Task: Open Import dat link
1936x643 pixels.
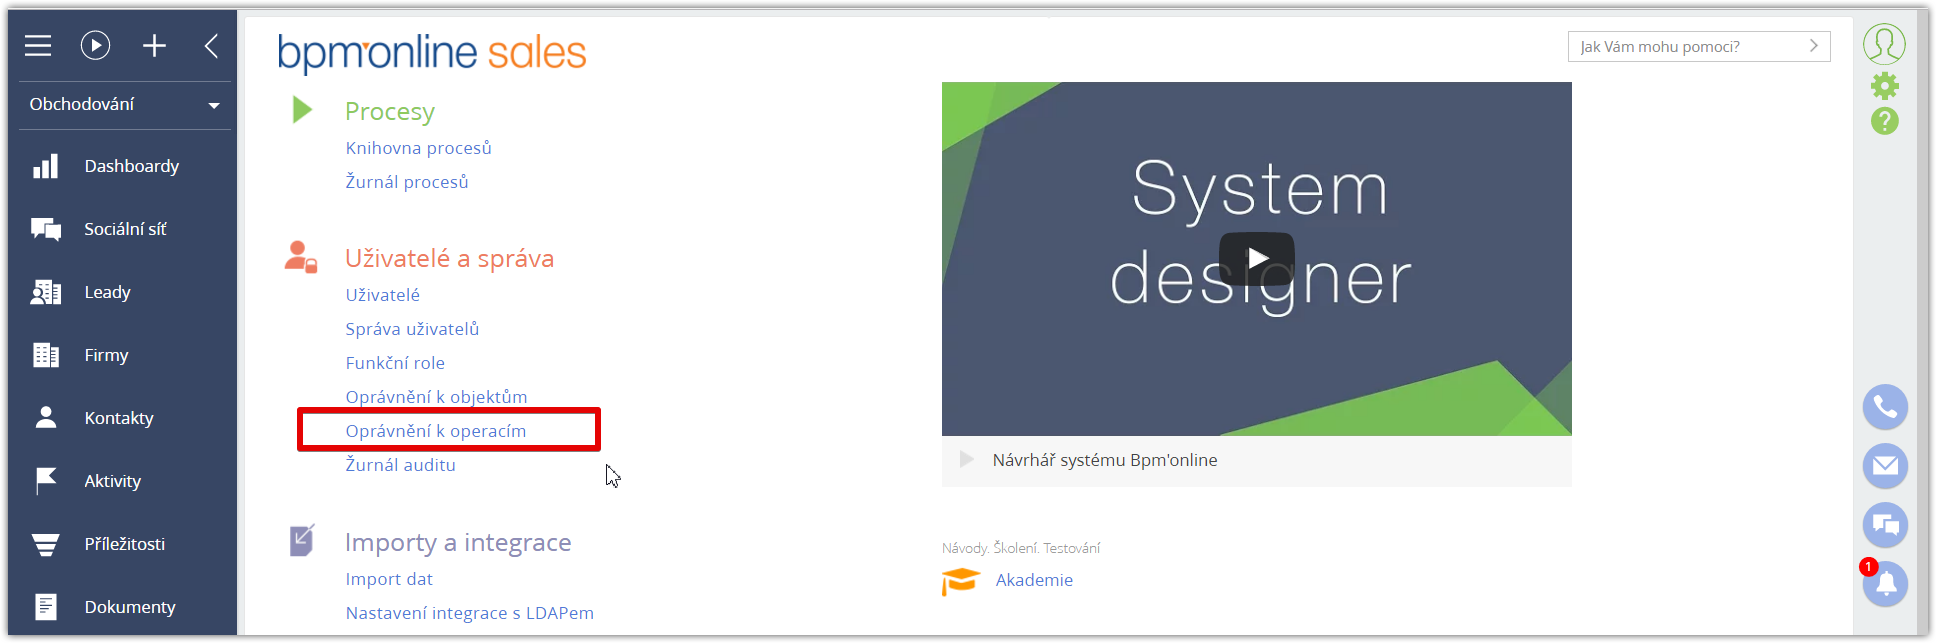Action: click(389, 579)
